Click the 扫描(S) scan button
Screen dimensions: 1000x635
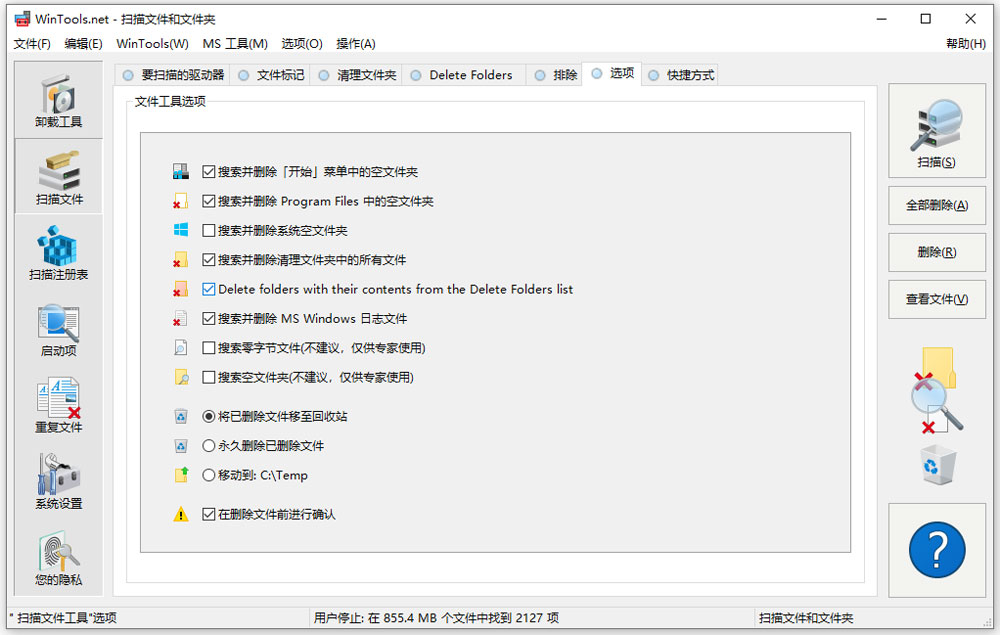[936, 131]
